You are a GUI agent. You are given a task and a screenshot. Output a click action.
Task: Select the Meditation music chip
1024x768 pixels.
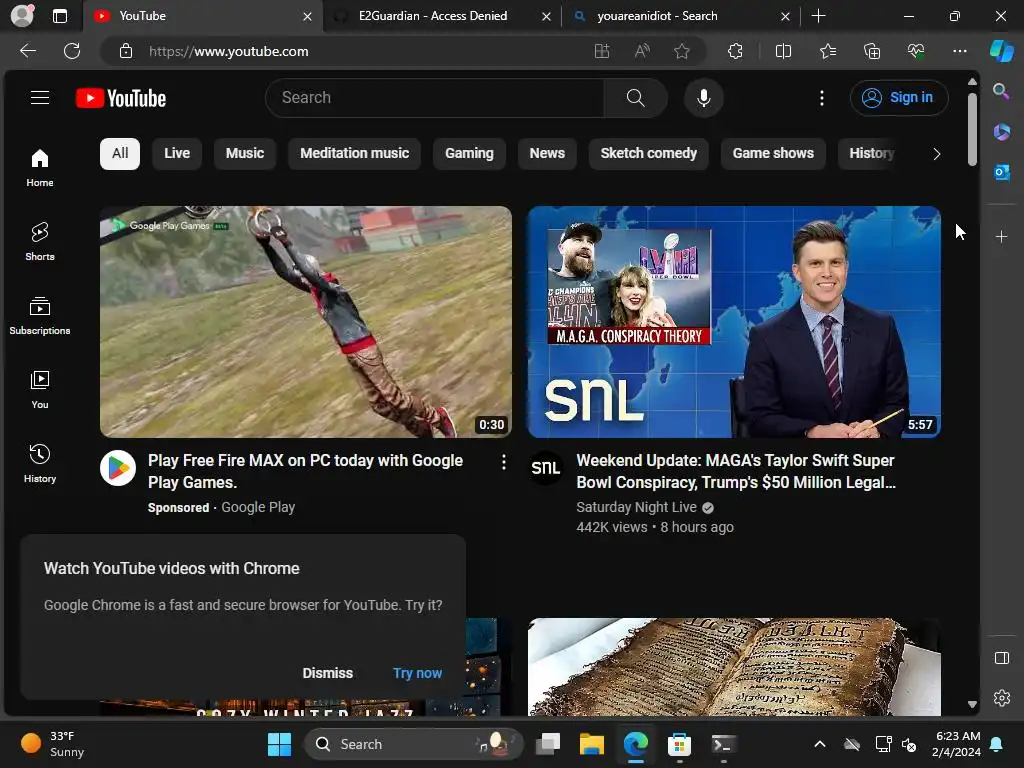pos(355,153)
